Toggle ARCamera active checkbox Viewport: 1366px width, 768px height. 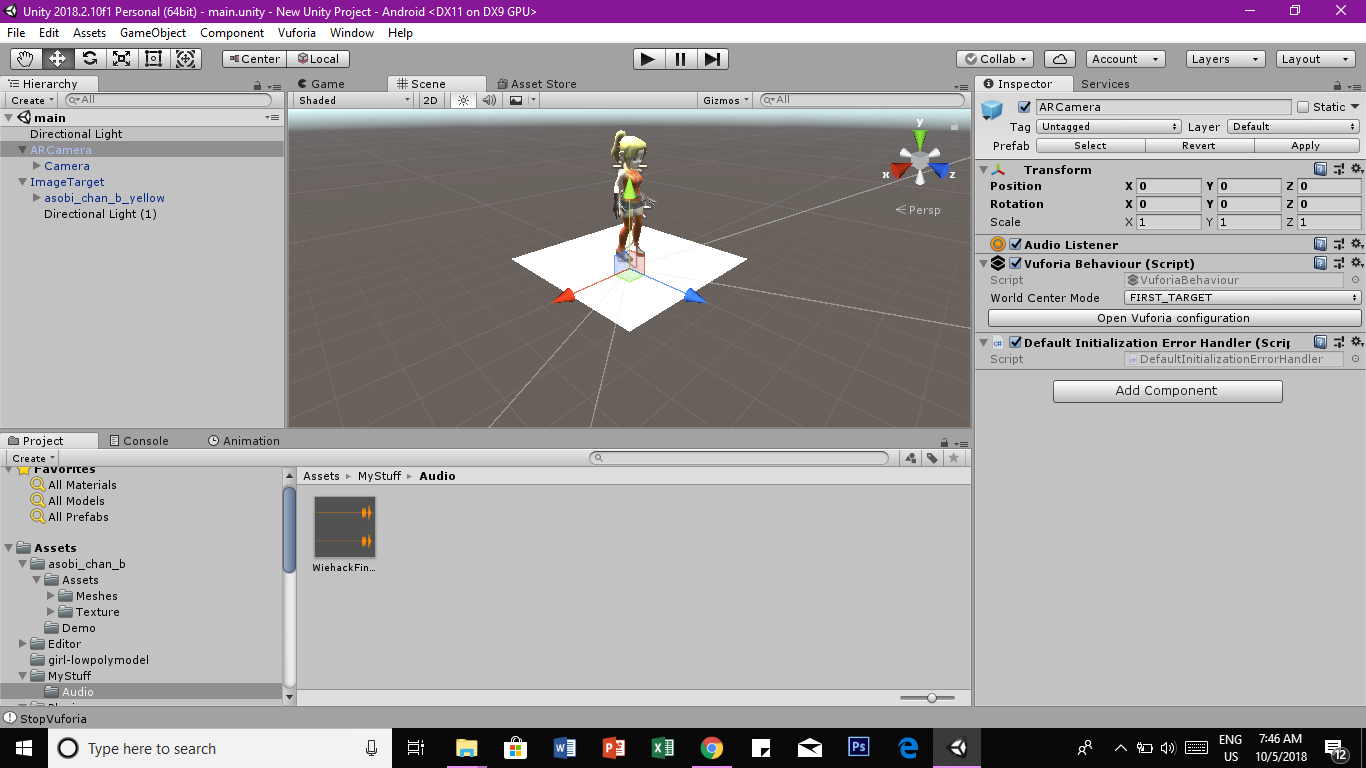click(1024, 107)
